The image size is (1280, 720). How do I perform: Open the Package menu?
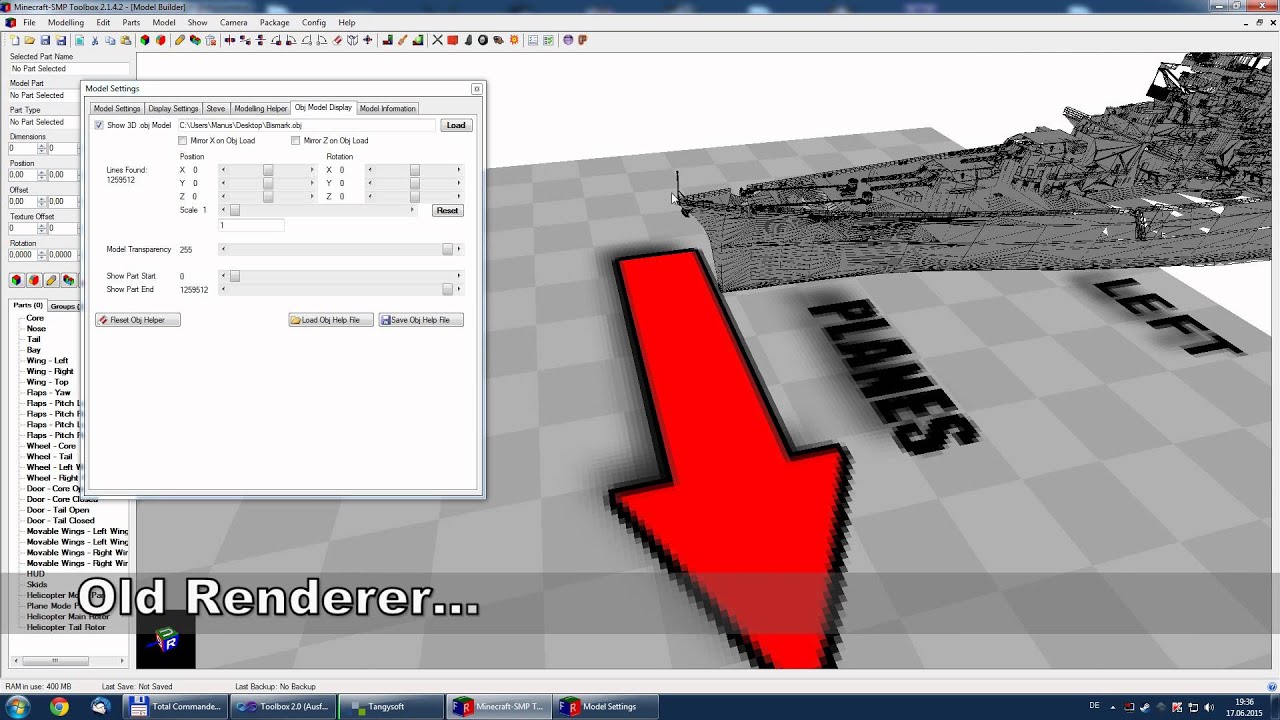tap(274, 22)
